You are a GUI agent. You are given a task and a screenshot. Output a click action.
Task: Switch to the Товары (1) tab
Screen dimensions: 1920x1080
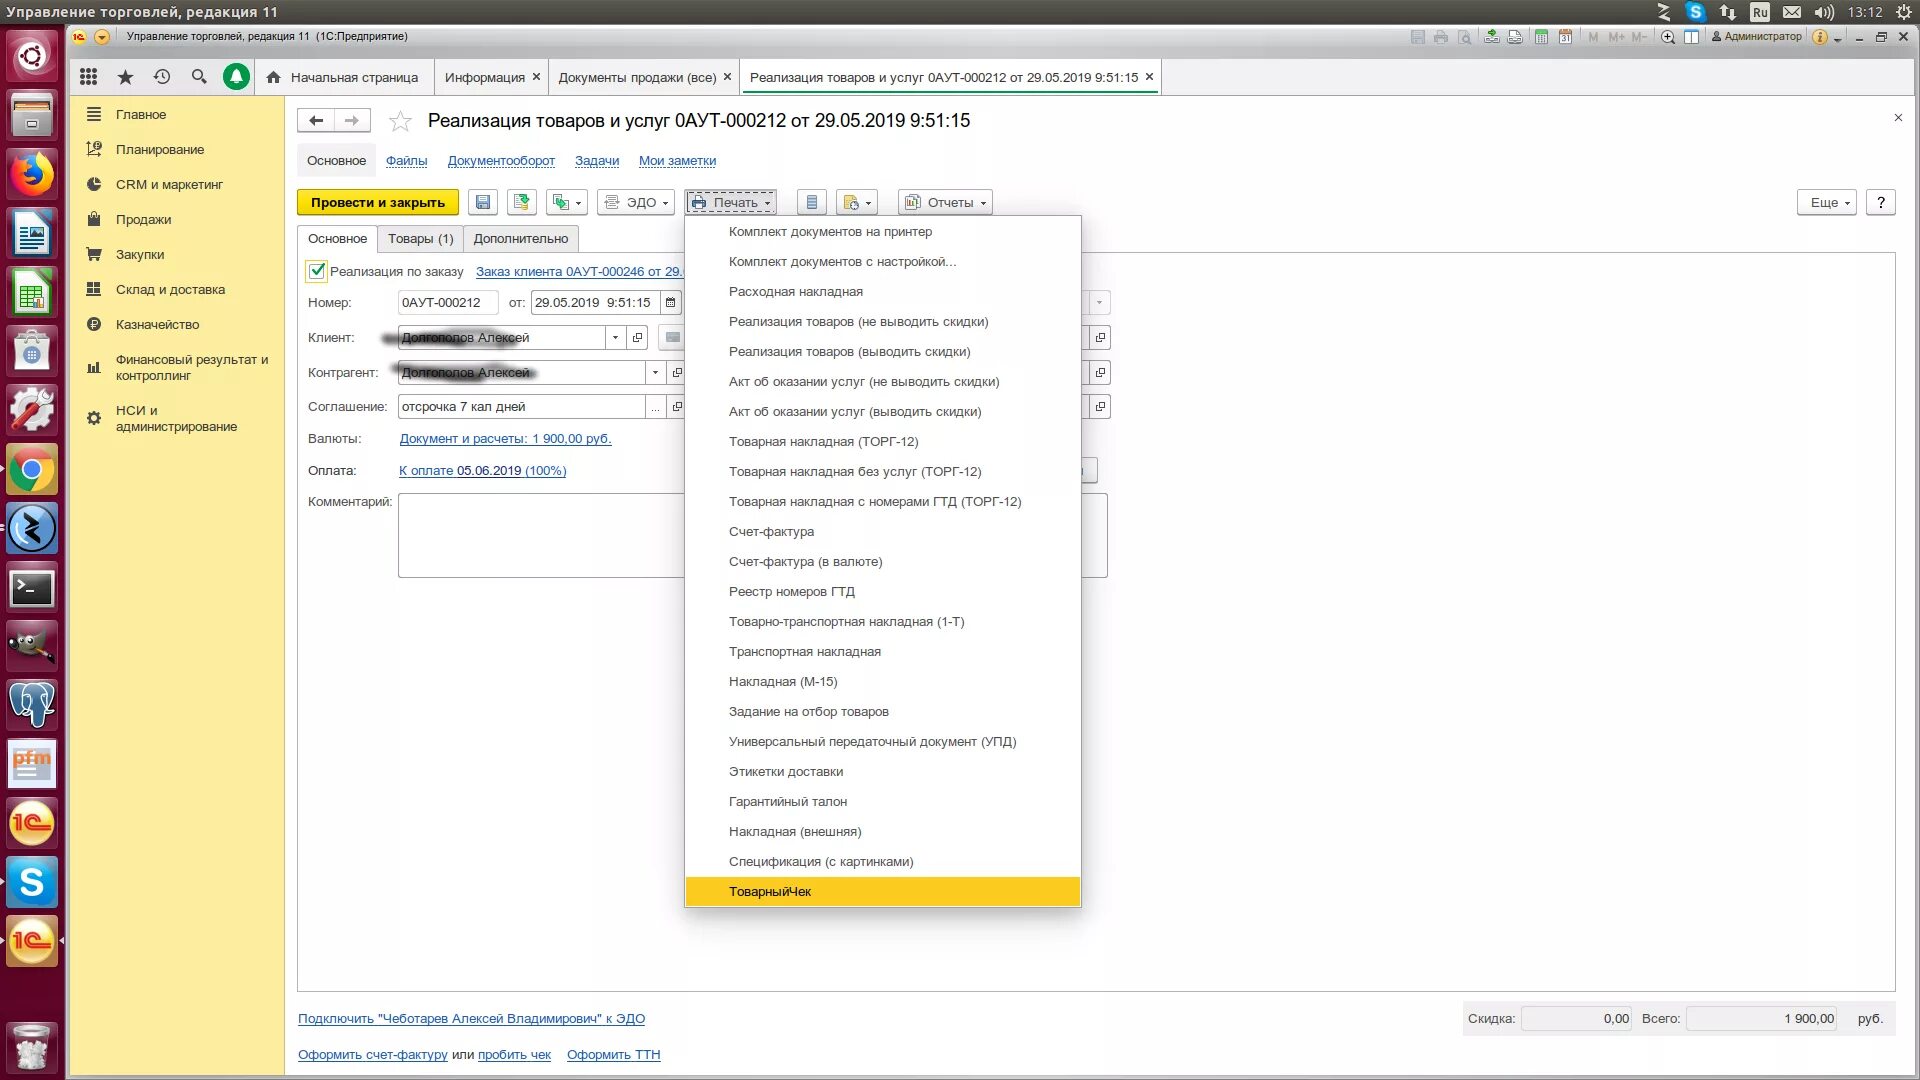420,239
